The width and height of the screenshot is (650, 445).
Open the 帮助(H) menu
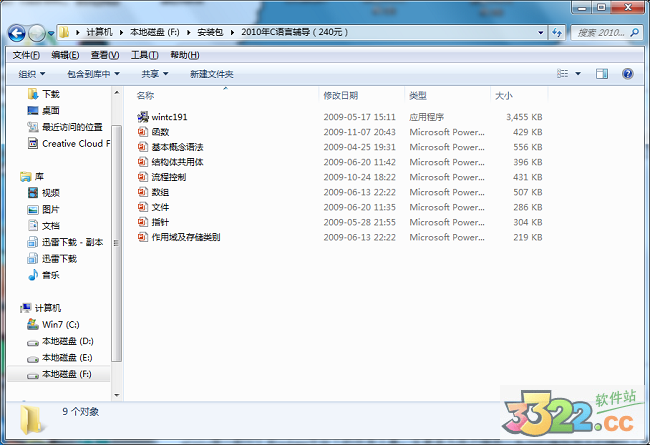pos(185,55)
